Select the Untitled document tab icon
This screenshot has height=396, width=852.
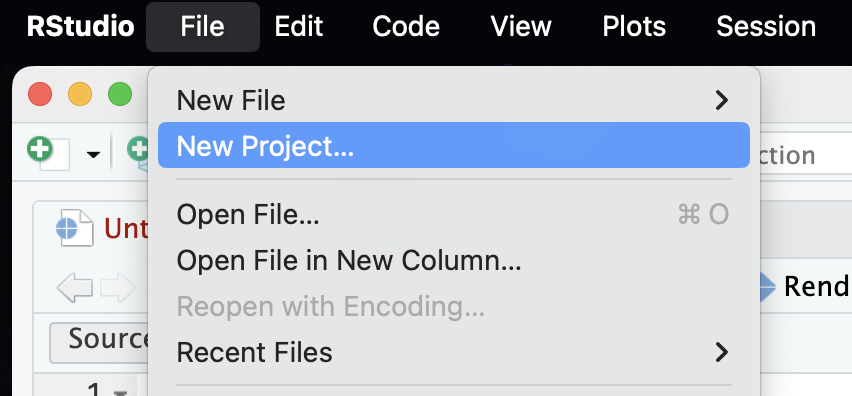point(74,228)
